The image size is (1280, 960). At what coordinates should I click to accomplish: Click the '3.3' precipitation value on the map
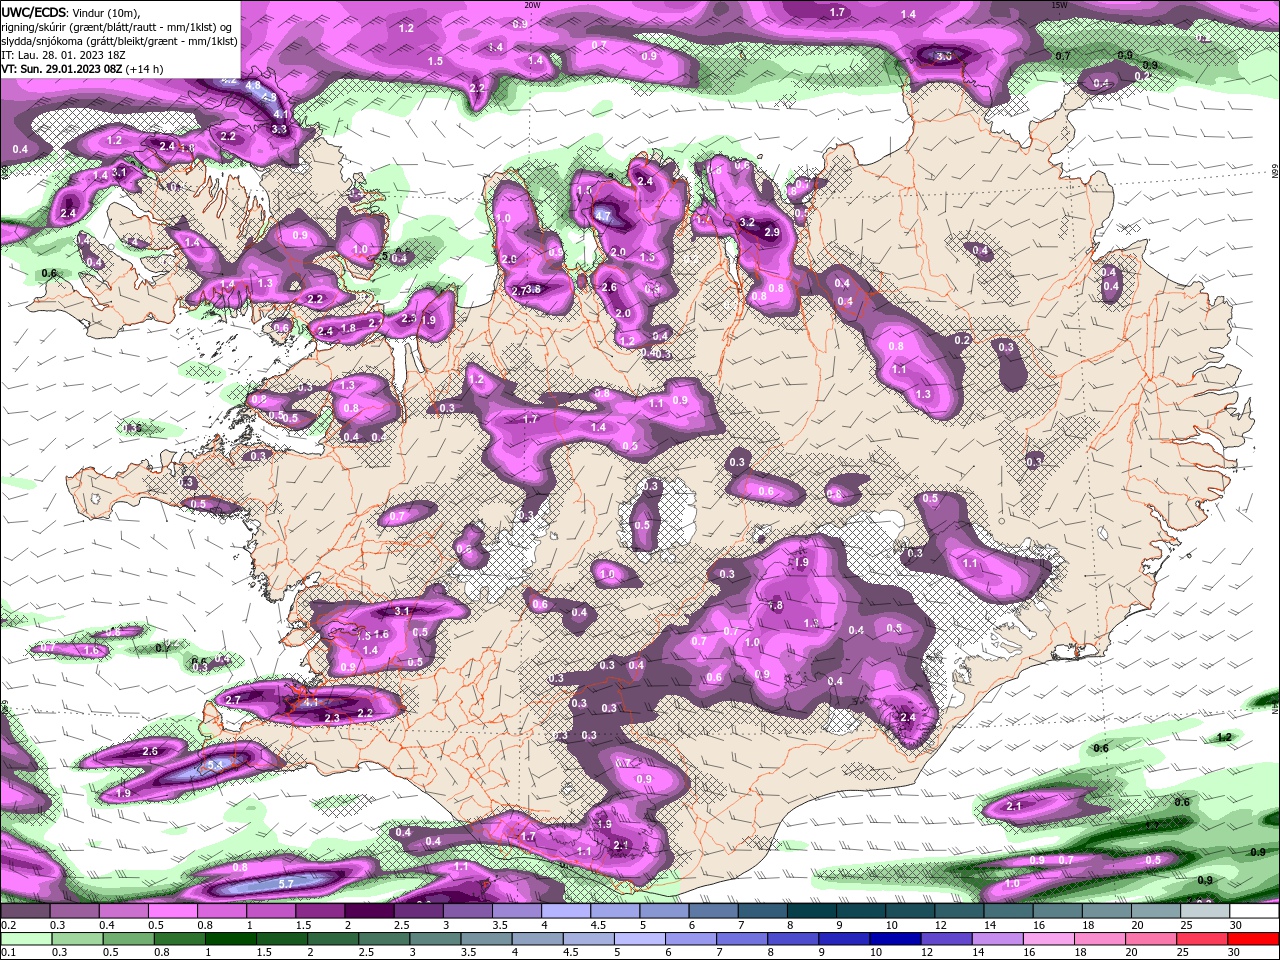pos(280,129)
